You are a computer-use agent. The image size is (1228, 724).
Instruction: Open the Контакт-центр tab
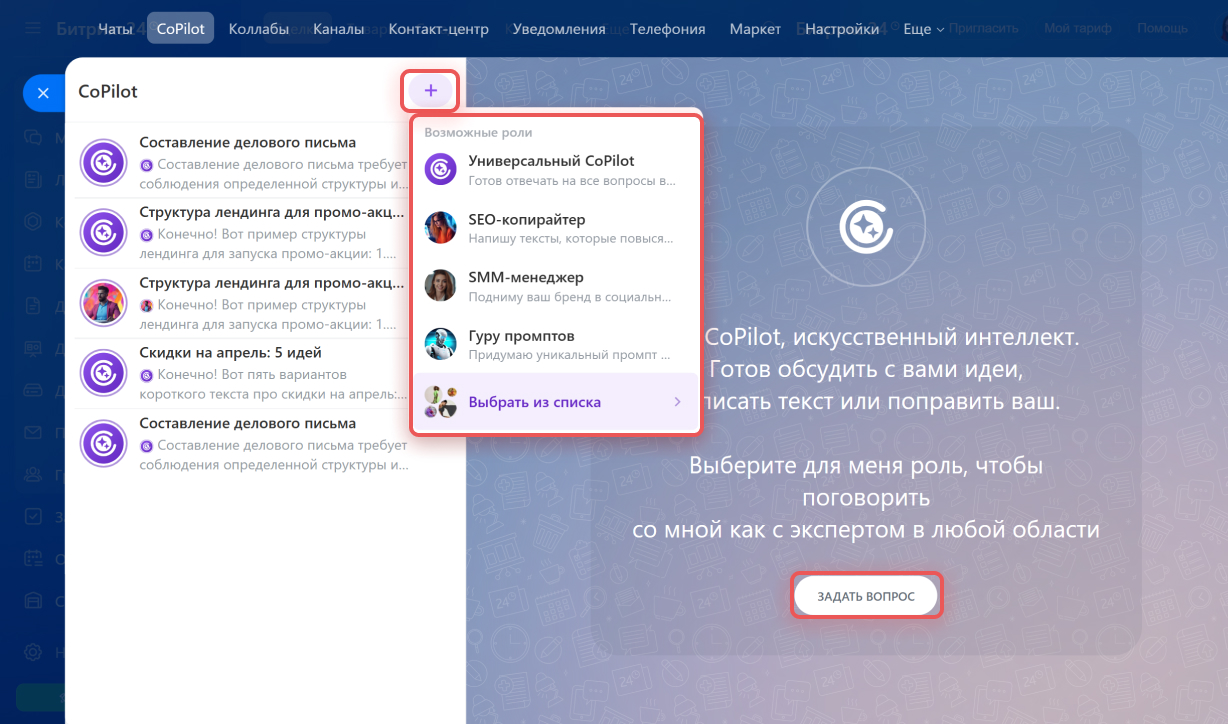click(439, 29)
